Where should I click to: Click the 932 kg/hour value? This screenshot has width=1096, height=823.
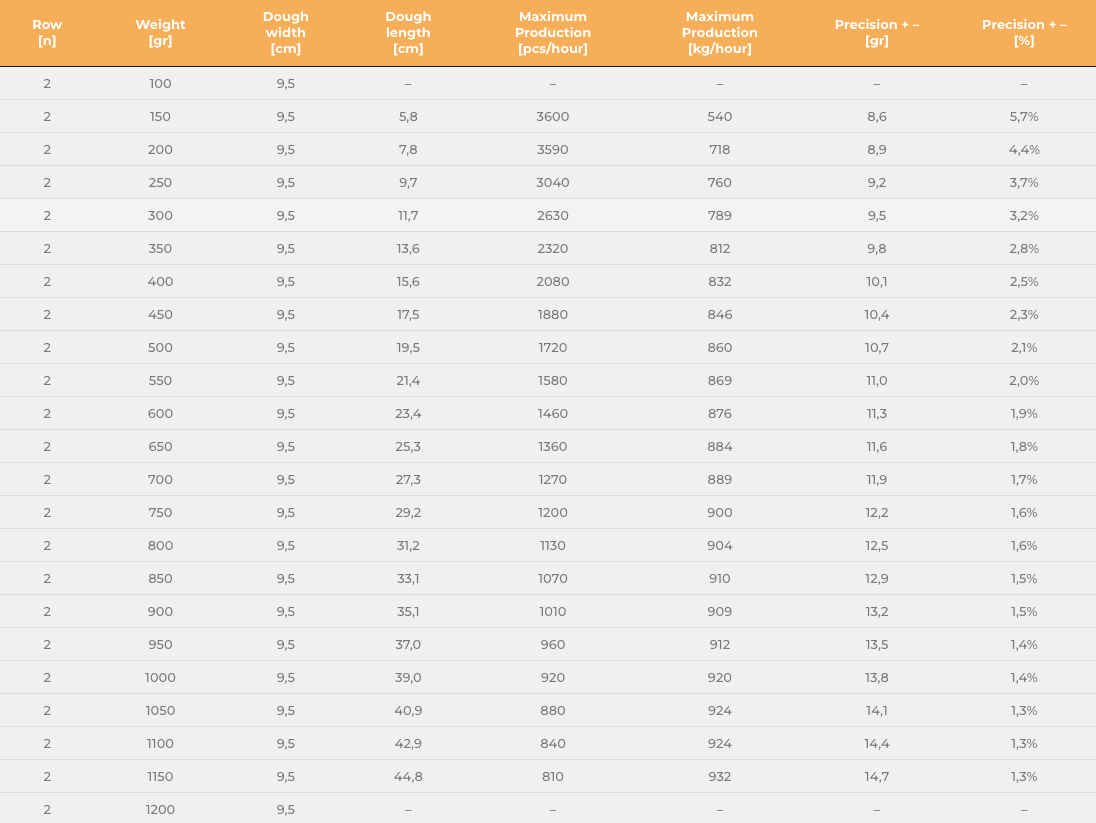pyautogui.click(x=719, y=777)
